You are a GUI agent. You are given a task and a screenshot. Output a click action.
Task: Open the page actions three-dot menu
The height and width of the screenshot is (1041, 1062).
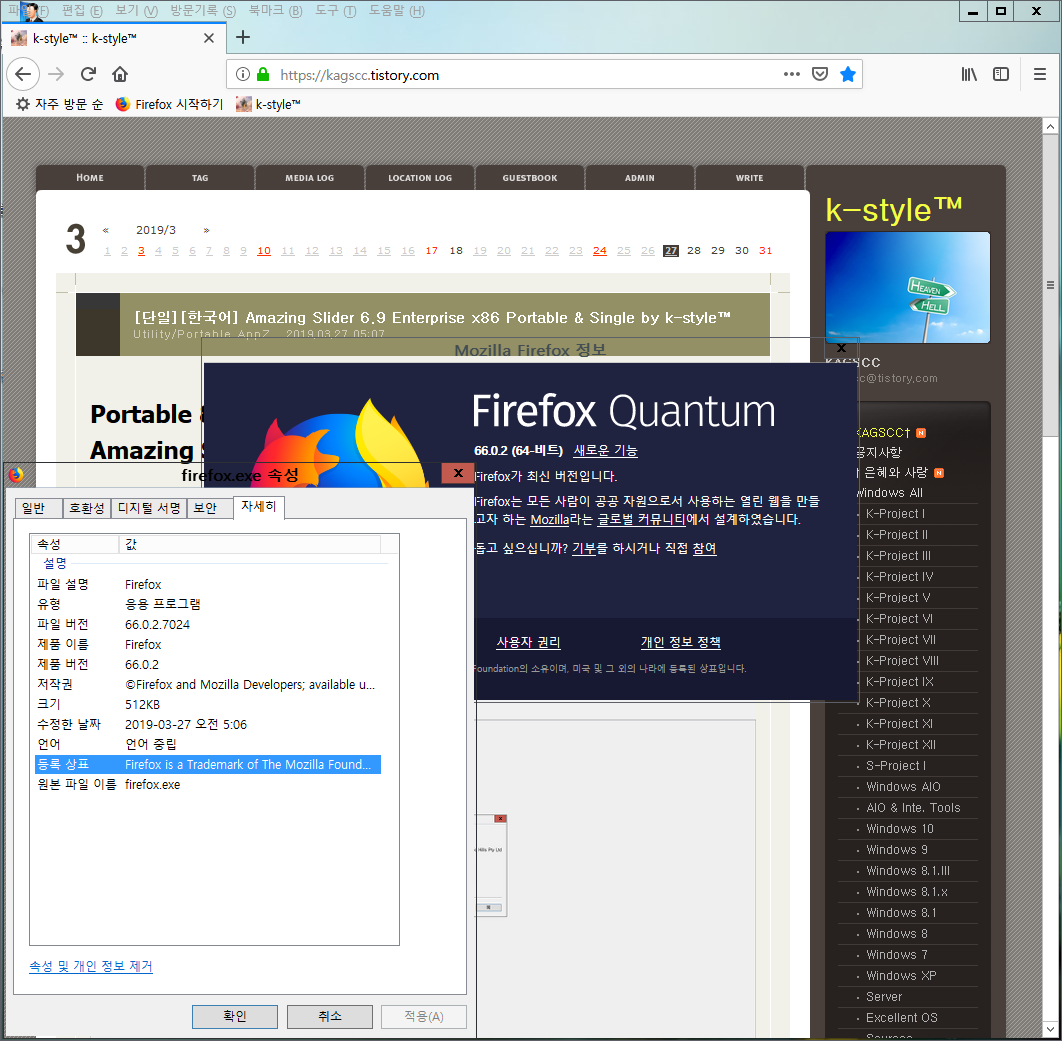[791, 75]
